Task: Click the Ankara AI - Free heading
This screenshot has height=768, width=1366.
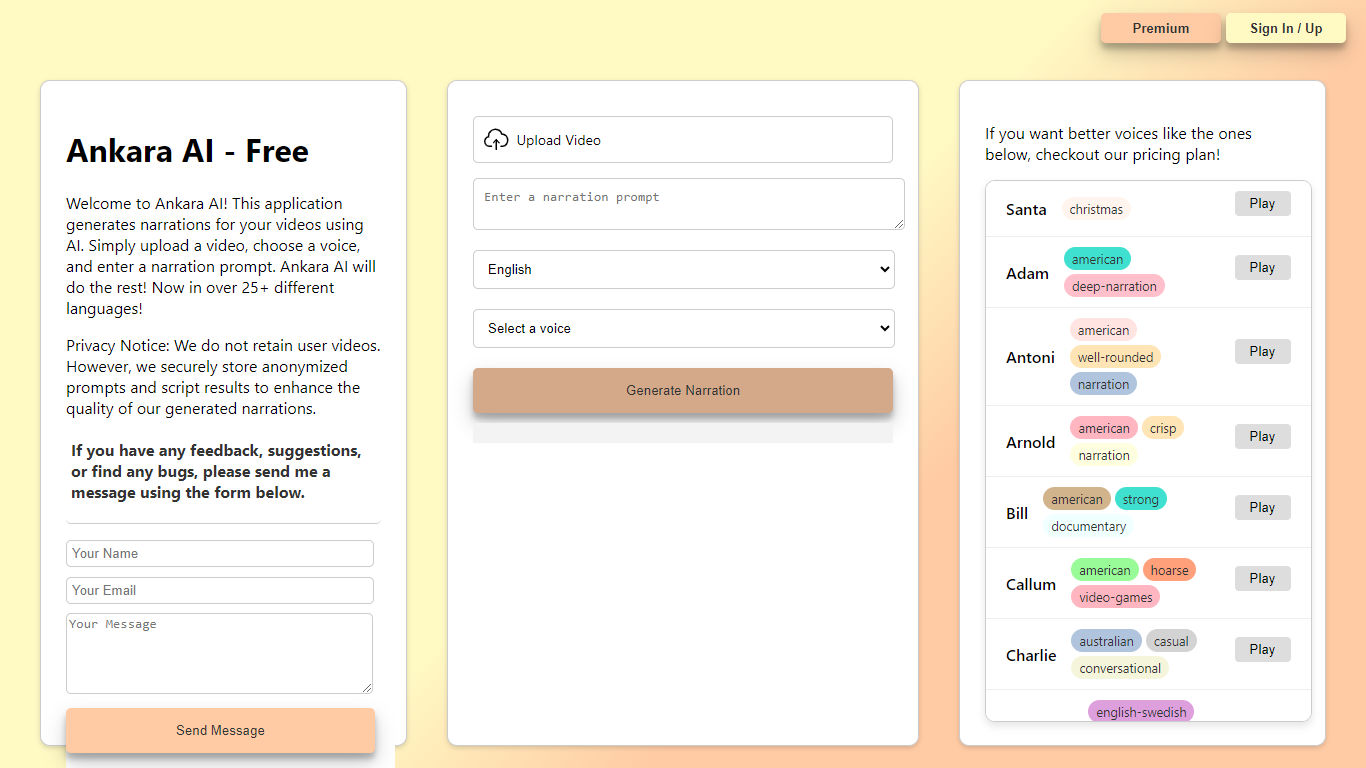Action: 187,151
